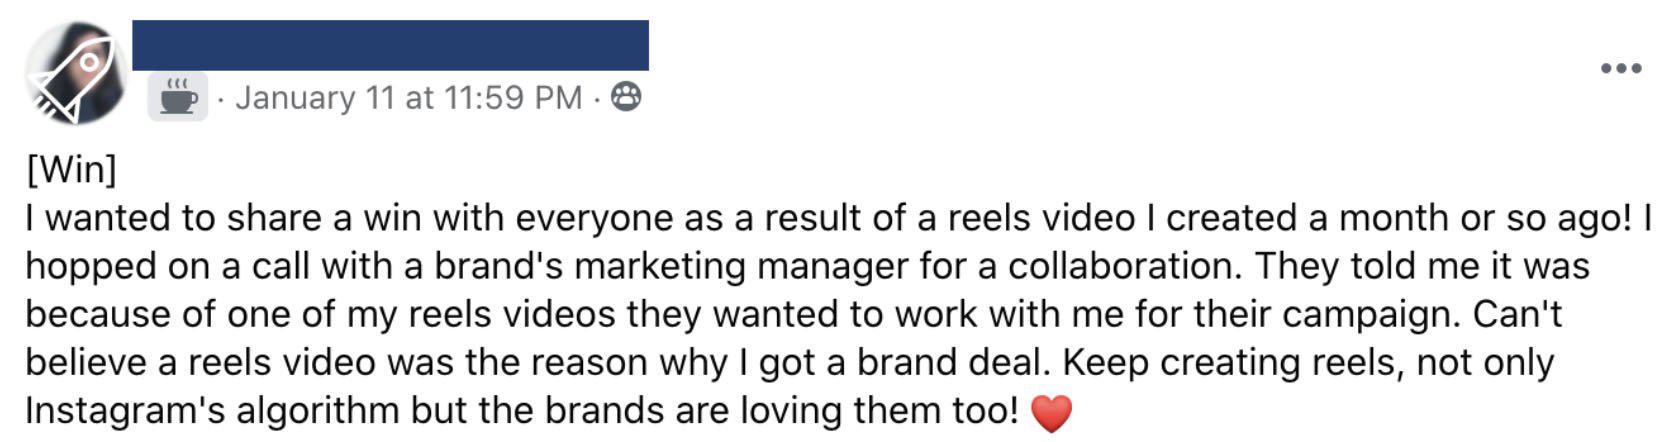Click the coffee cup badge icon
This screenshot has height=442, width=1678.
pyautogui.click(x=178, y=97)
